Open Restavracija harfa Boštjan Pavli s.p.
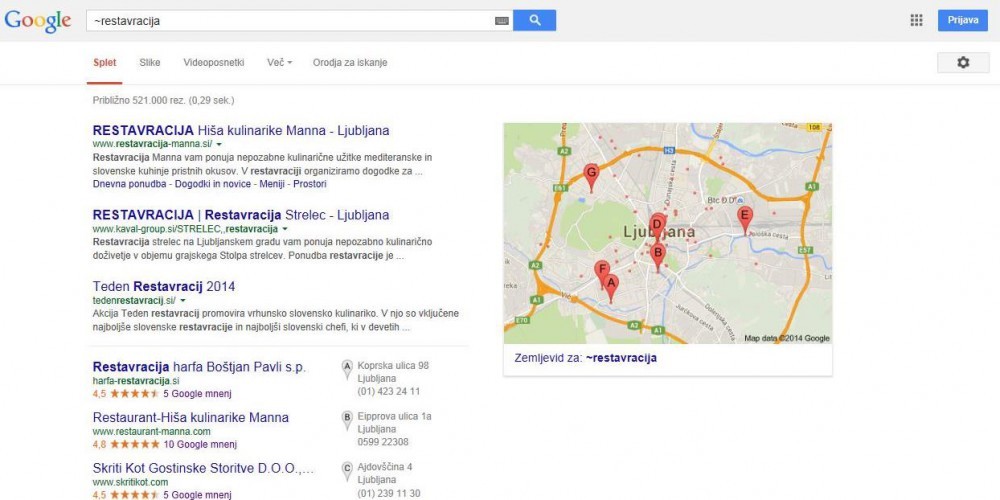Screen dimensions: 1000x500 click(x=200, y=367)
